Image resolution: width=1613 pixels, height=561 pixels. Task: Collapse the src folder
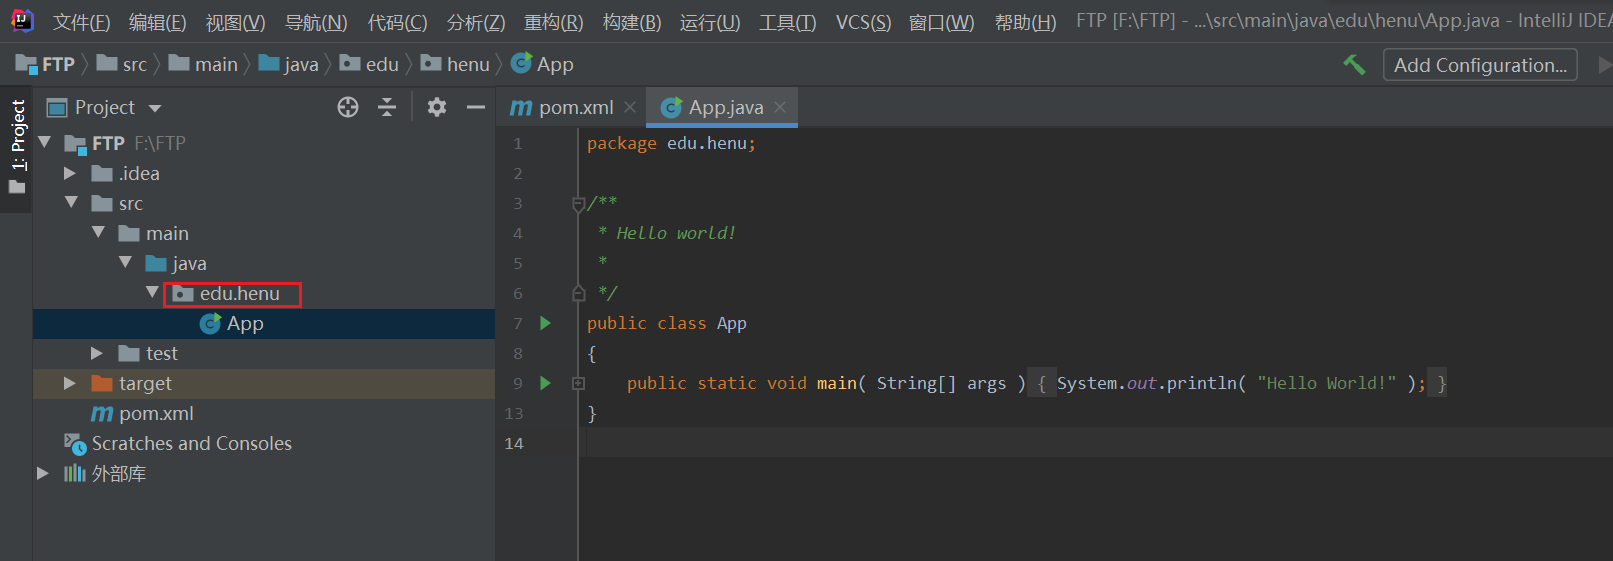click(71, 203)
